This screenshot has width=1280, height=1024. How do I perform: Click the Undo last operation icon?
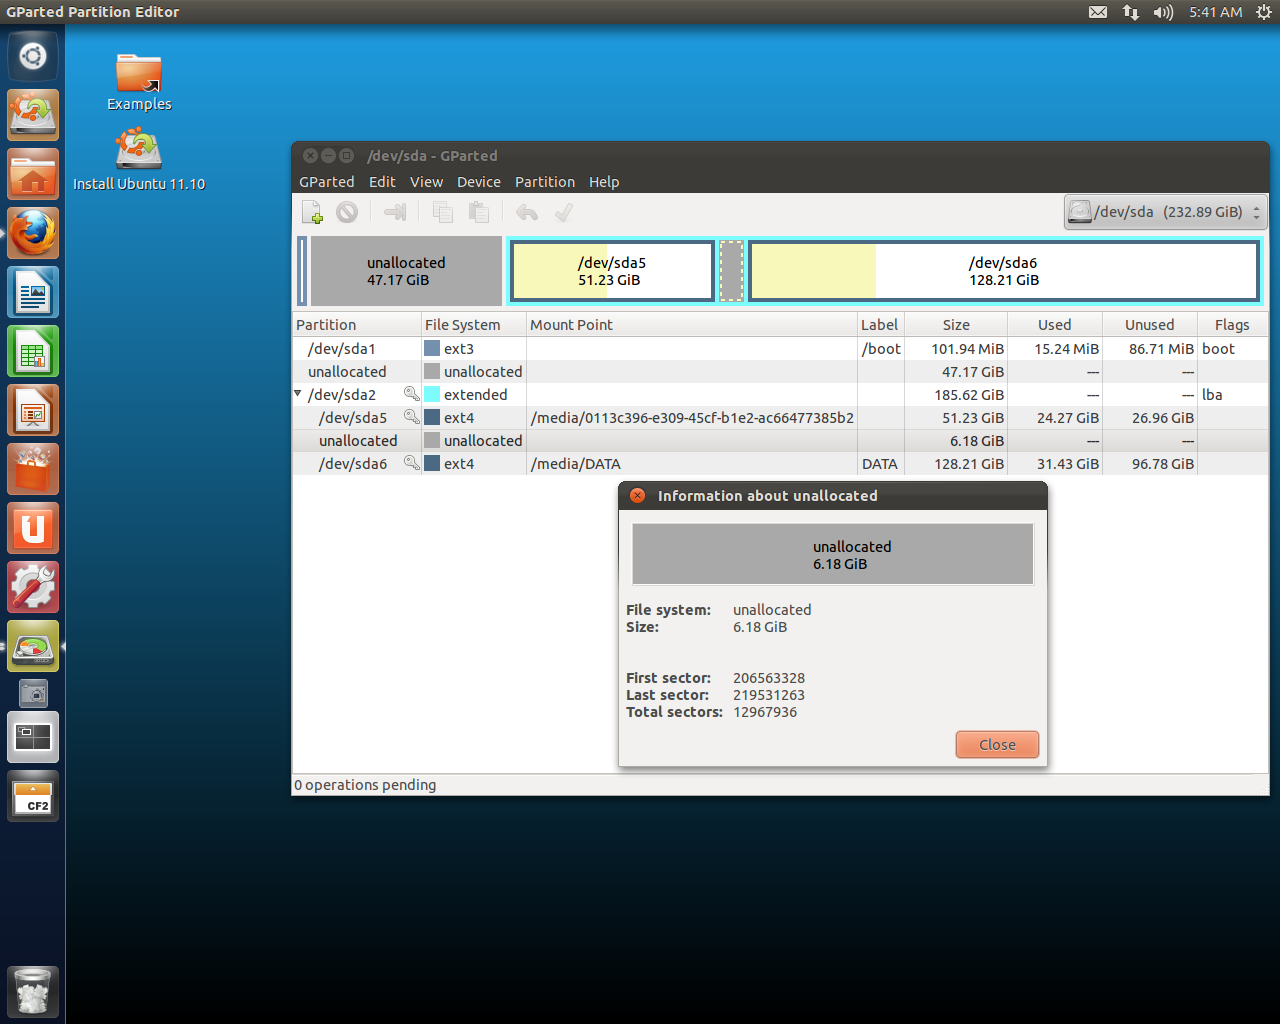click(527, 212)
